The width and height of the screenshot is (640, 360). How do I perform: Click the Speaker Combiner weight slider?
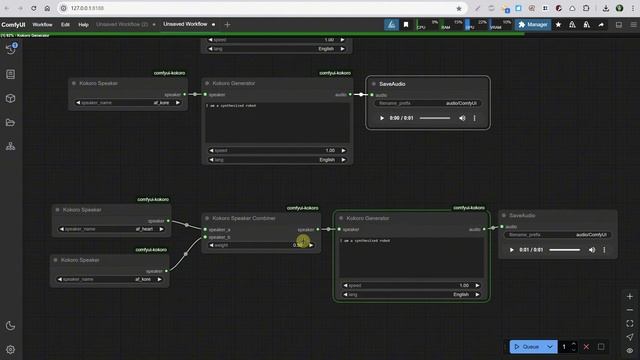pos(261,245)
